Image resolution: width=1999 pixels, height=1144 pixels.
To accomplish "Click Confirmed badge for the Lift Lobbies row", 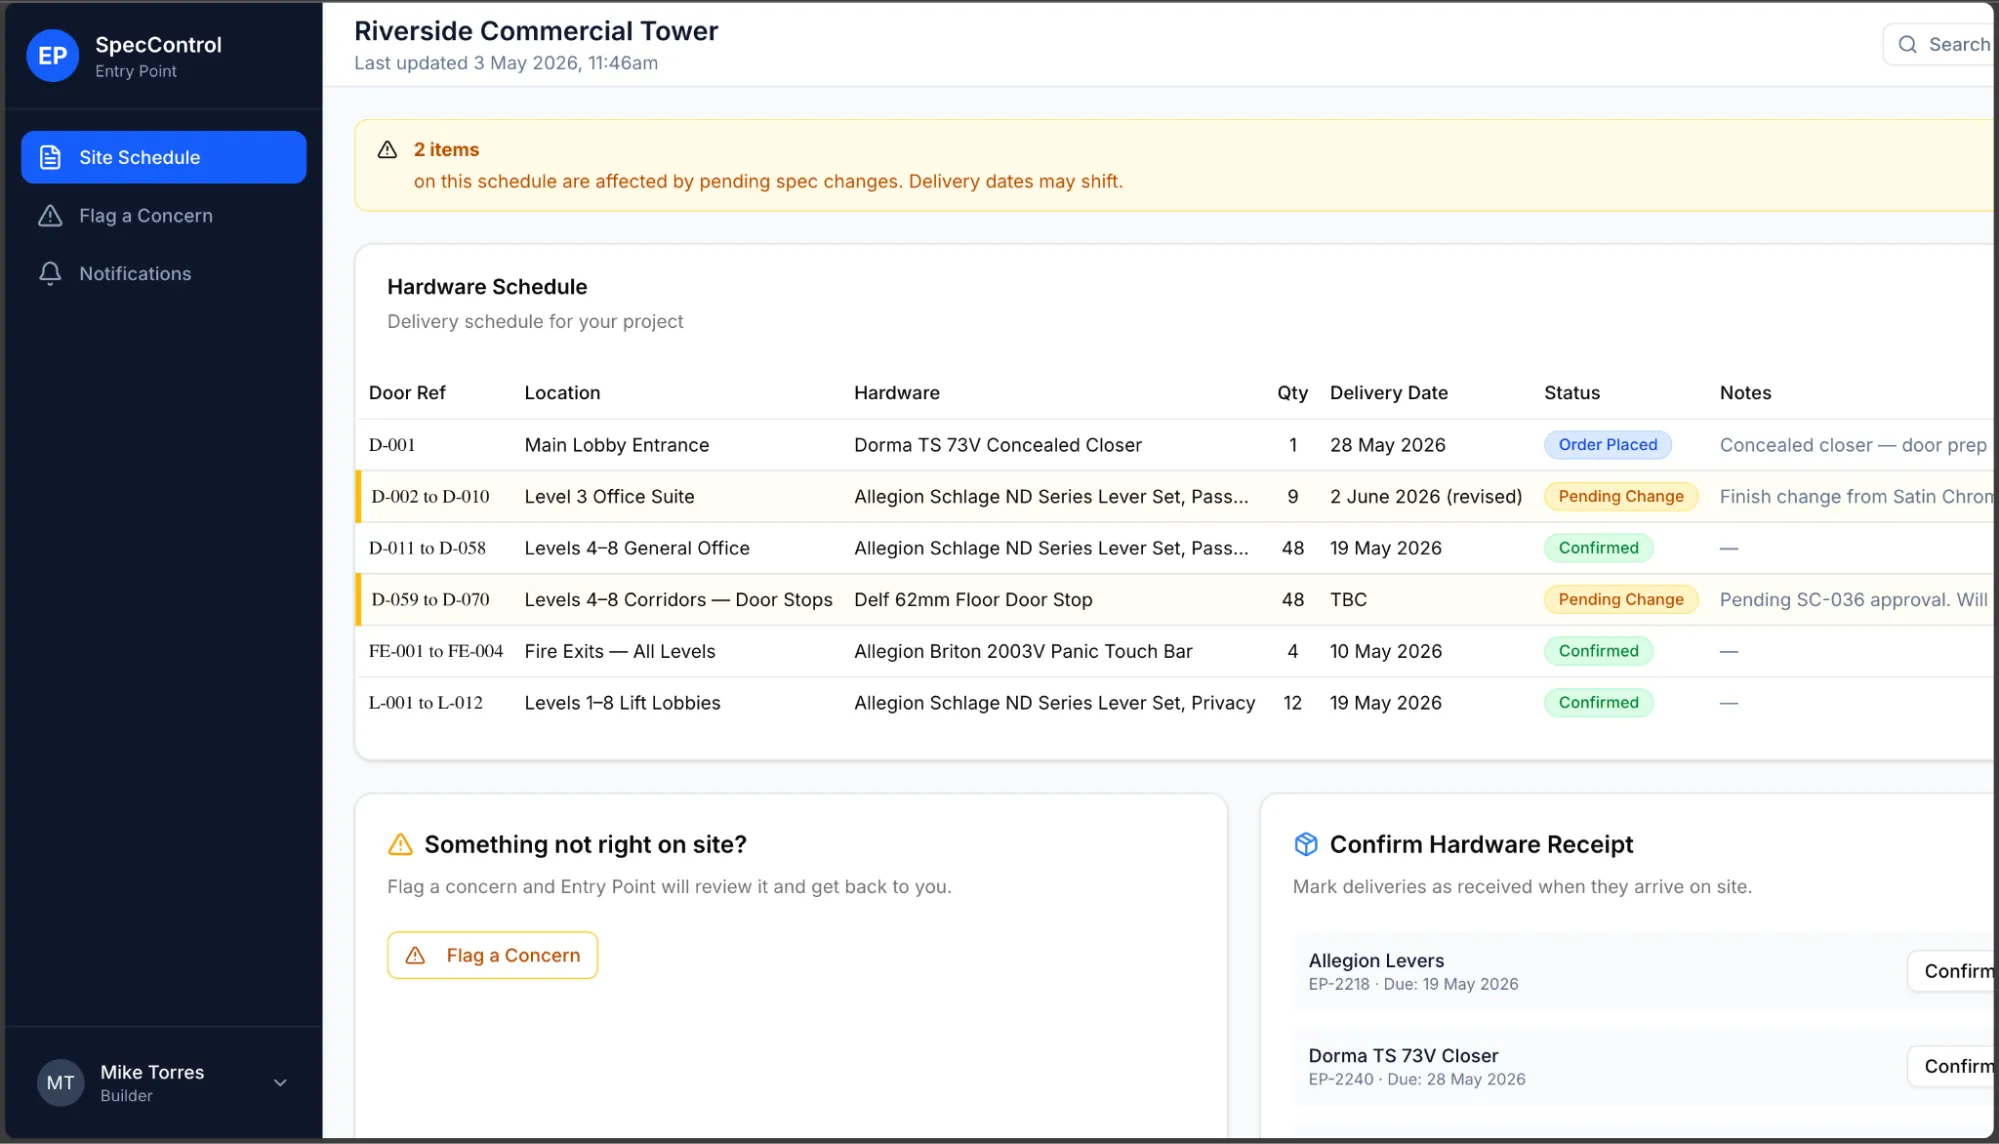I will click(x=1598, y=703).
